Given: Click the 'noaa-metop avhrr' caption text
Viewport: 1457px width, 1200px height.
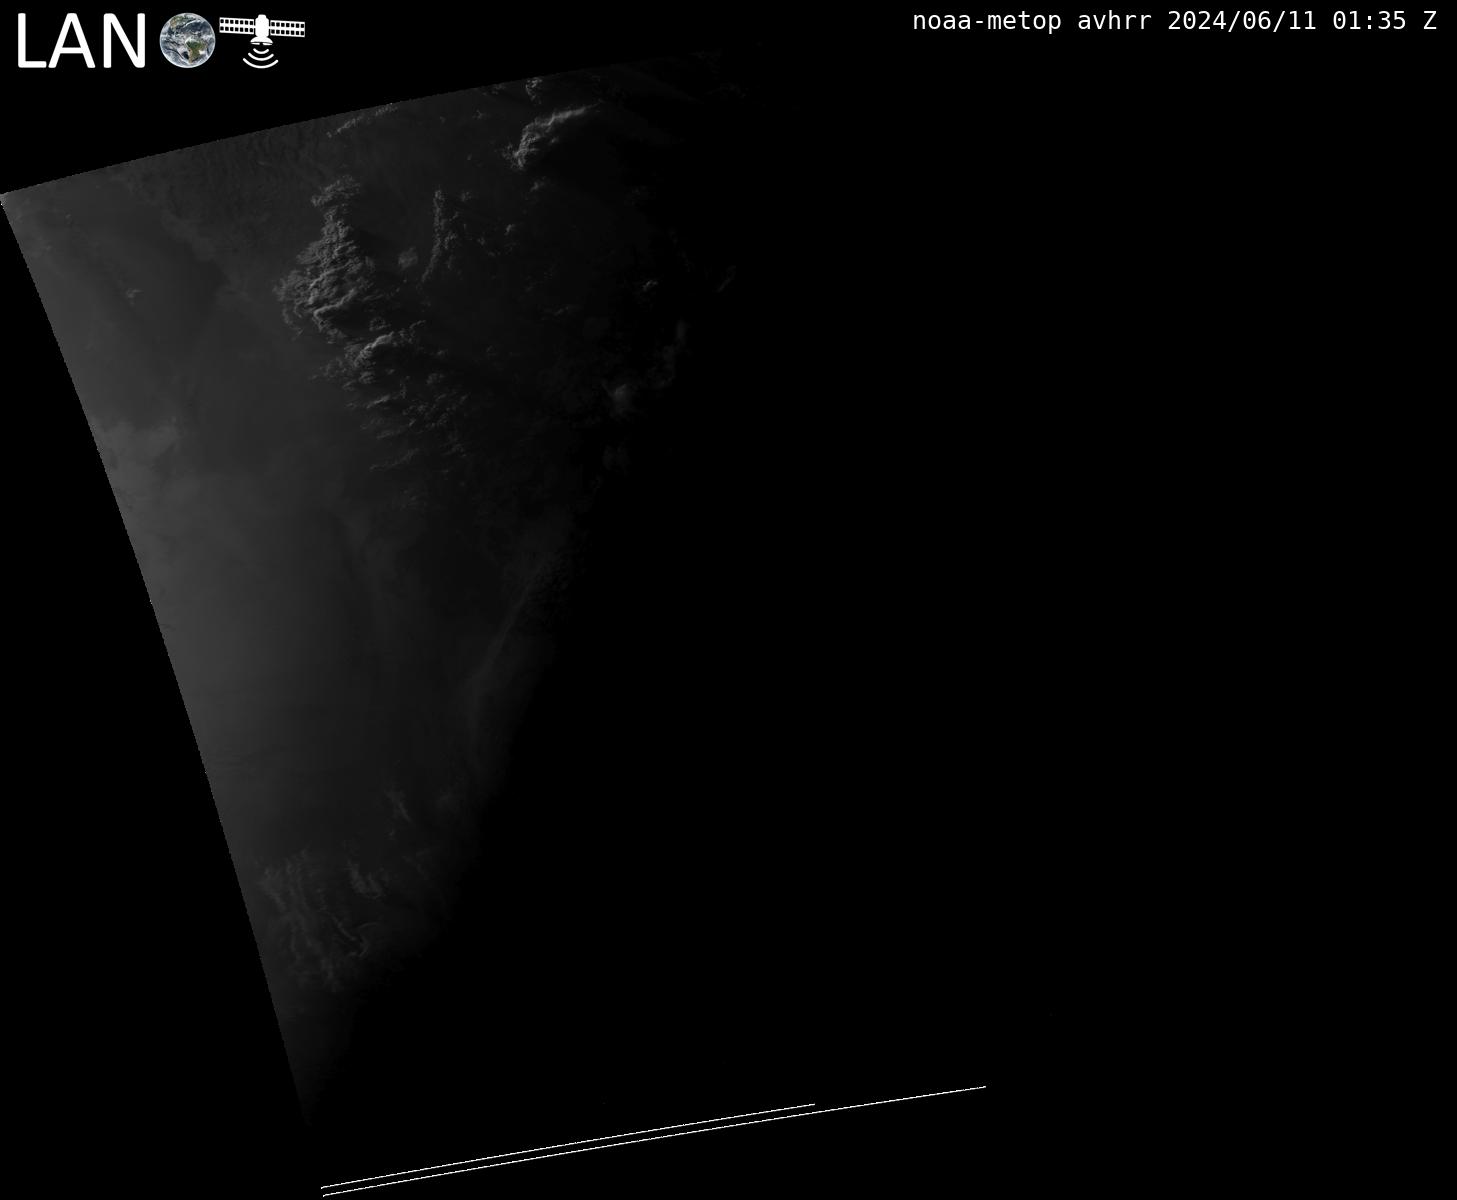Looking at the screenshot, I should [x=1032, y=21].
